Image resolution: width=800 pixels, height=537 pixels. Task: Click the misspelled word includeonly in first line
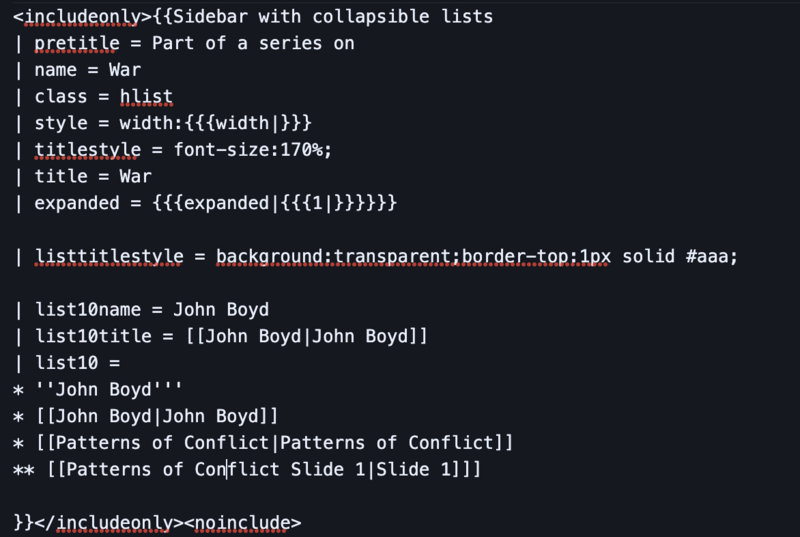(x=82, y=17)
